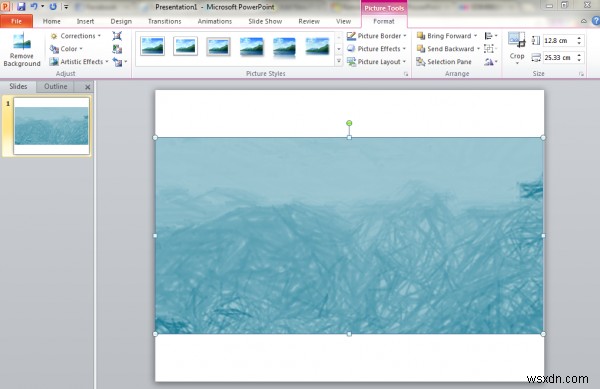
Task: Open the Align objects dropdown icon
Action: [491, 36]
